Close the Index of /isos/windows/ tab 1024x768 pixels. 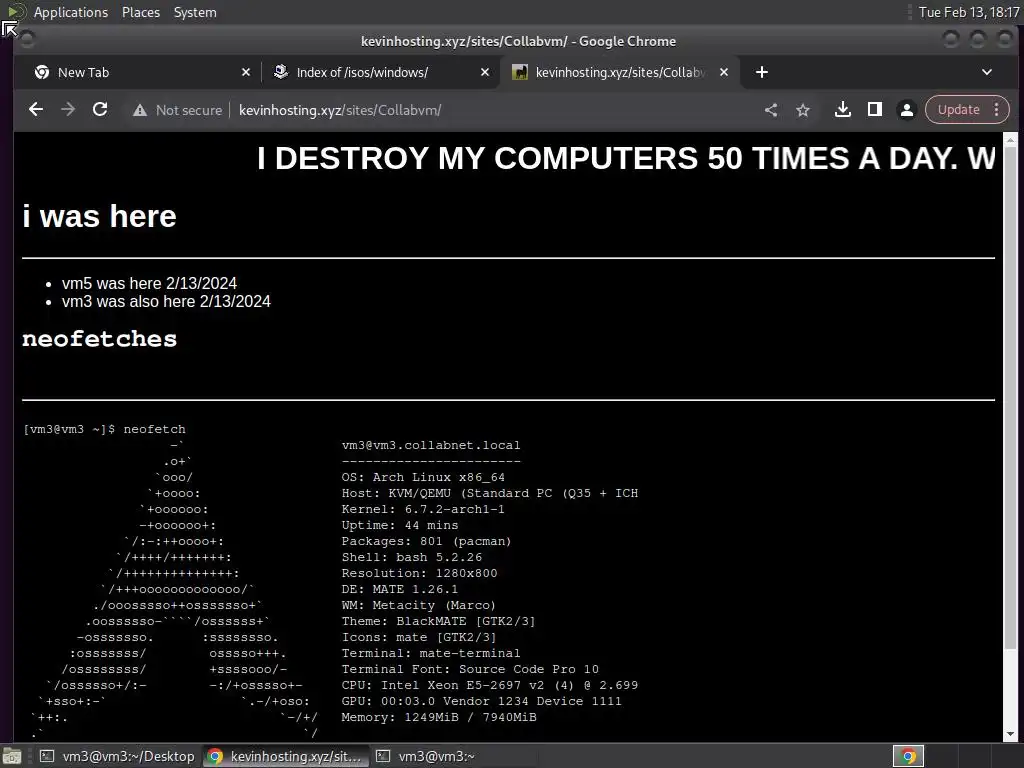coord(485,72)
